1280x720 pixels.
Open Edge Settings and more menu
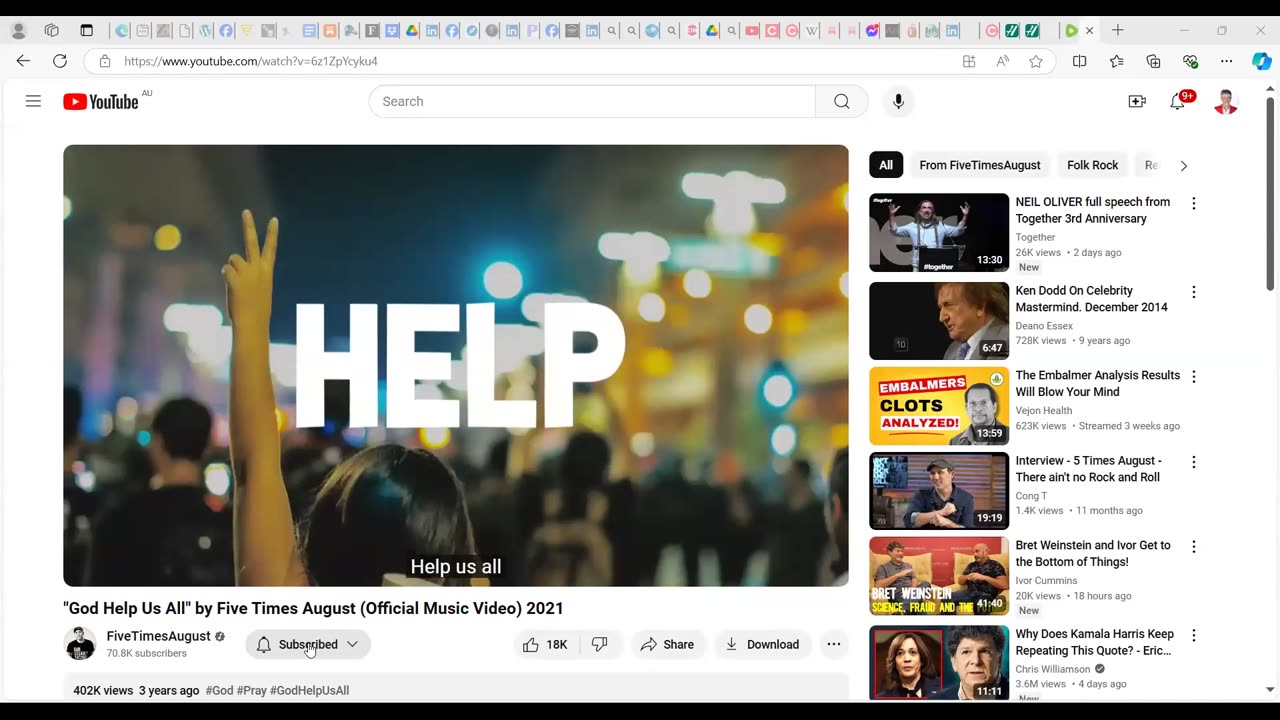pyautogui.click(x=1226, y=61)
